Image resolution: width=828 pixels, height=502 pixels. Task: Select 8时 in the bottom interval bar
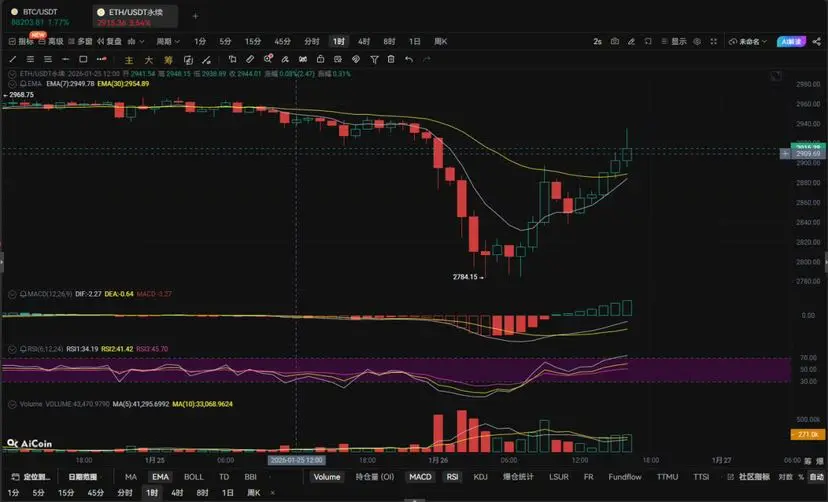(x=202, y=492)
